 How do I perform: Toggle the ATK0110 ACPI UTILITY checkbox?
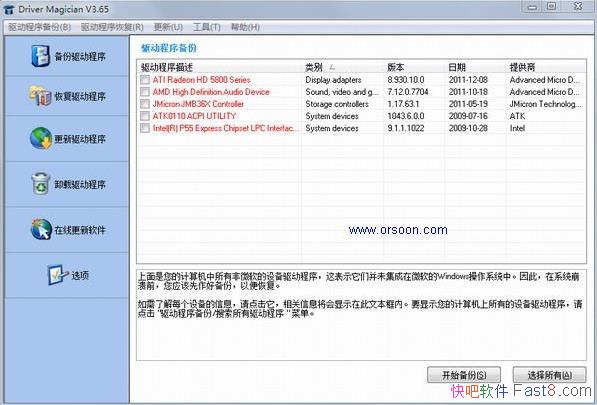(x=145, y=116)
